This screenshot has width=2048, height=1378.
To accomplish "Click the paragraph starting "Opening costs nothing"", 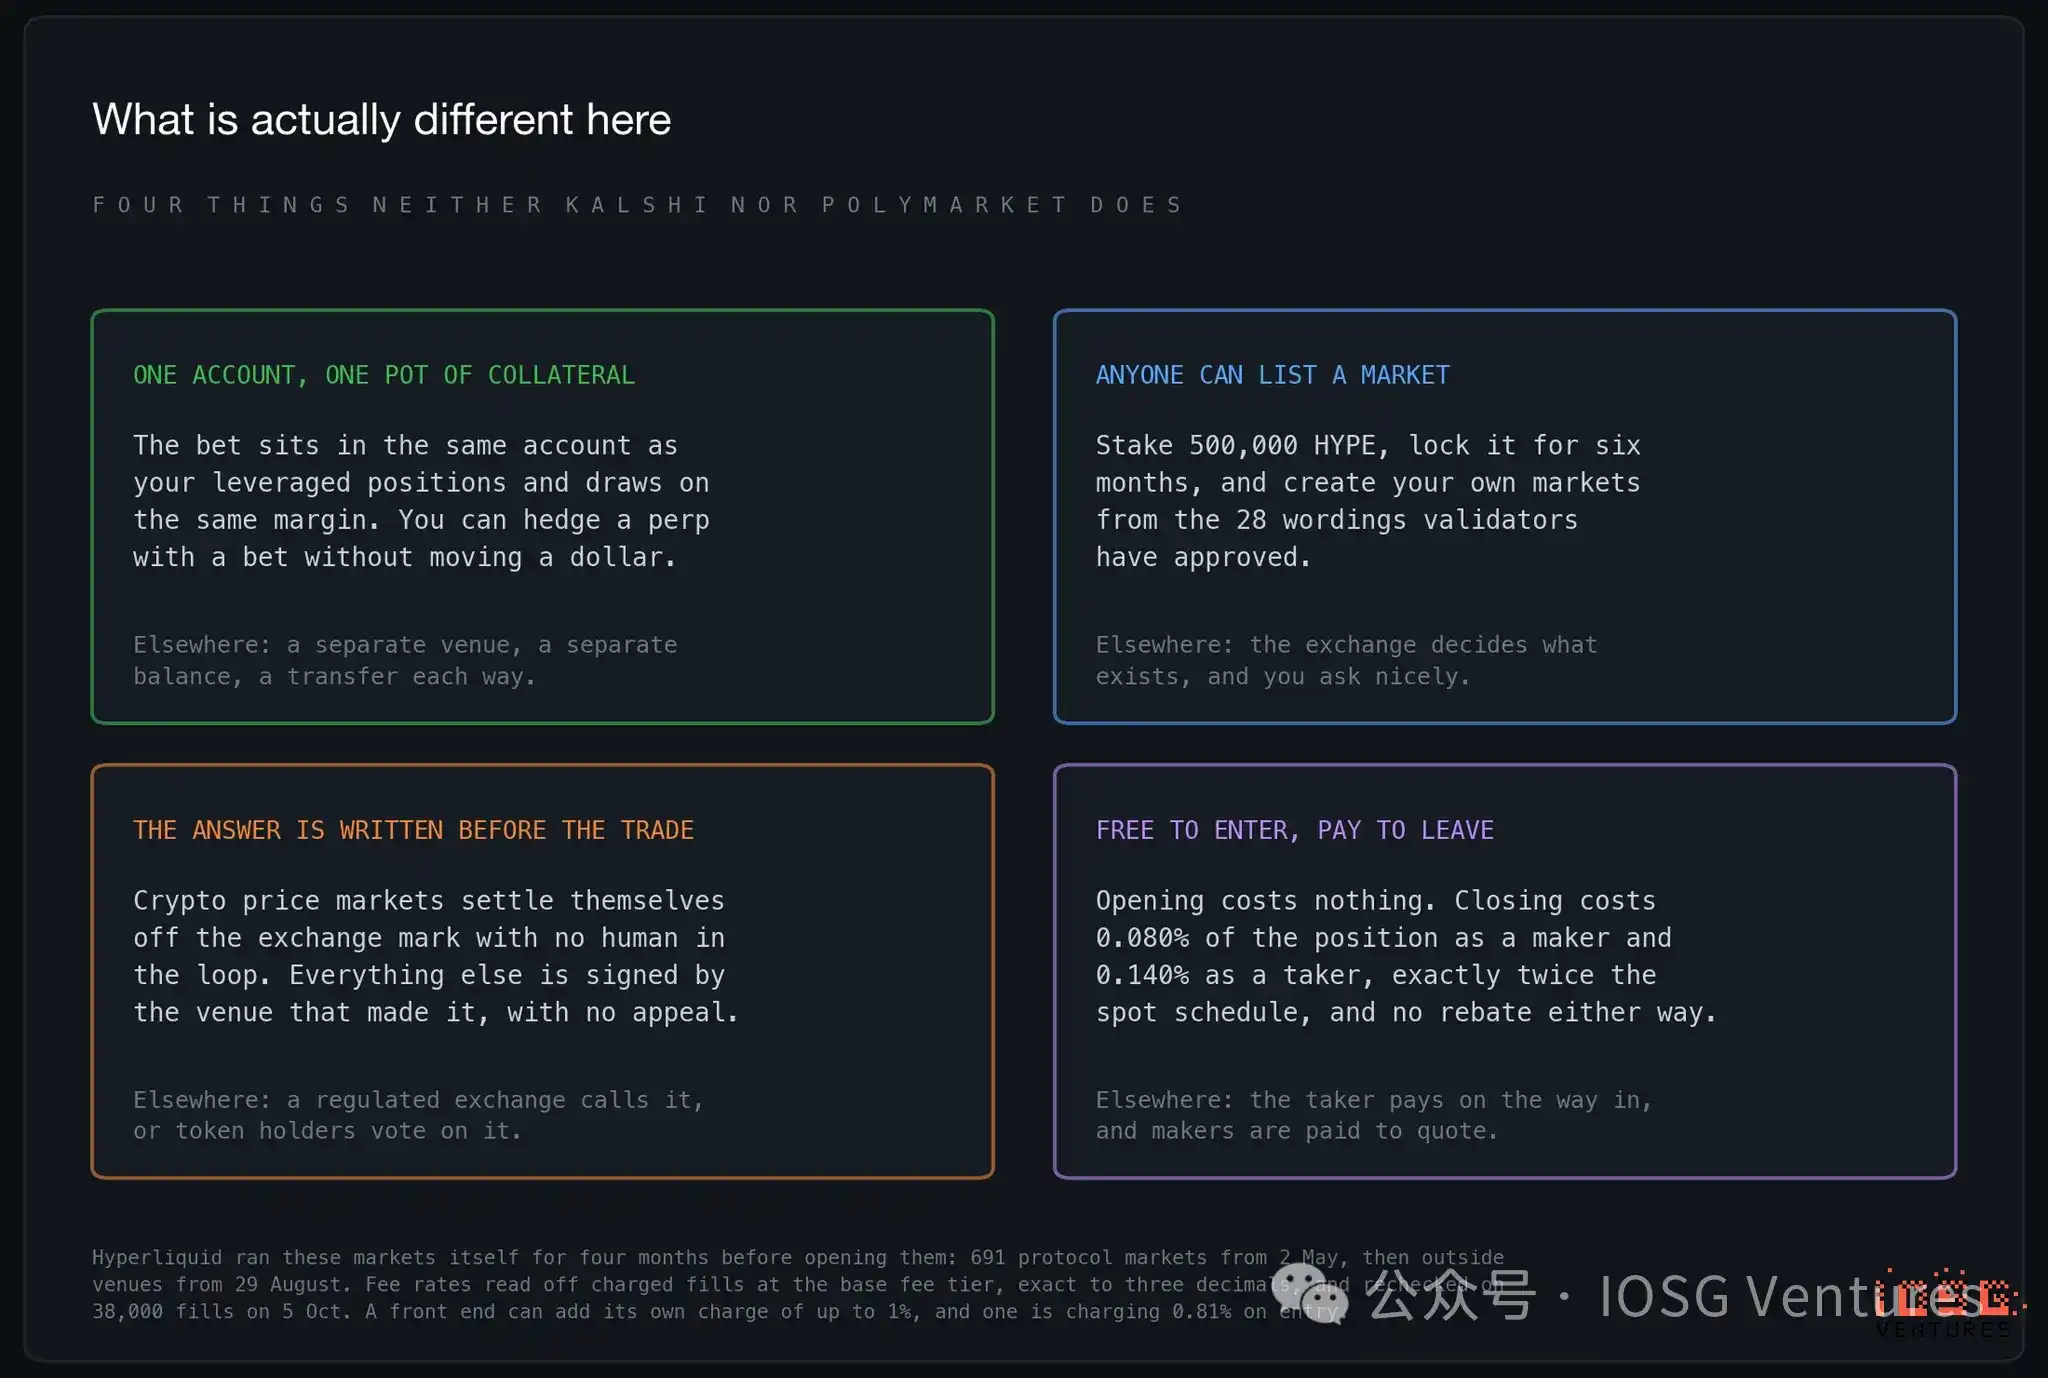I will [x=1405, y=956].
